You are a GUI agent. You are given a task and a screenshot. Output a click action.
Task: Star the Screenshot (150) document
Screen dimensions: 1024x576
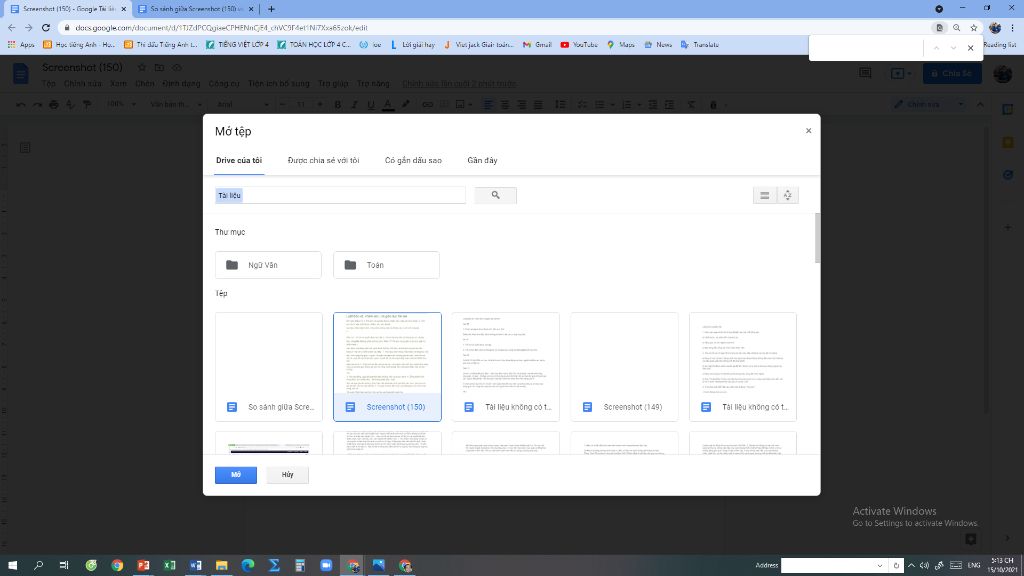point(142,67)
